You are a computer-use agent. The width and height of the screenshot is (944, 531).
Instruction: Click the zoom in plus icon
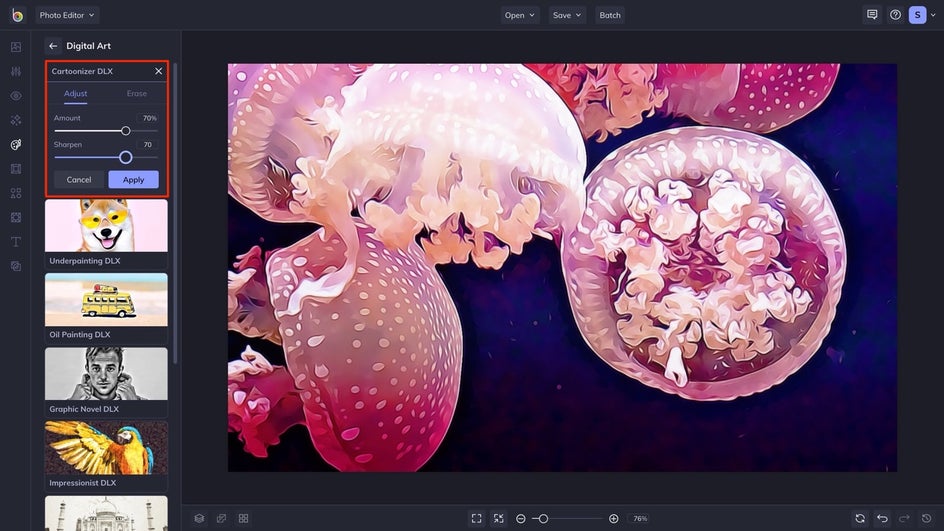[x=613, y=518]
